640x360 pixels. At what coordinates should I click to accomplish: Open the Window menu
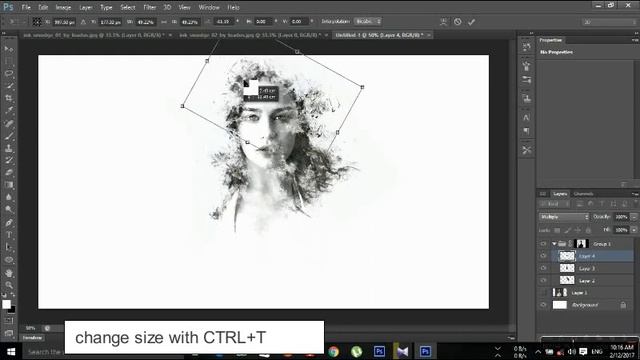pos(209,7)
